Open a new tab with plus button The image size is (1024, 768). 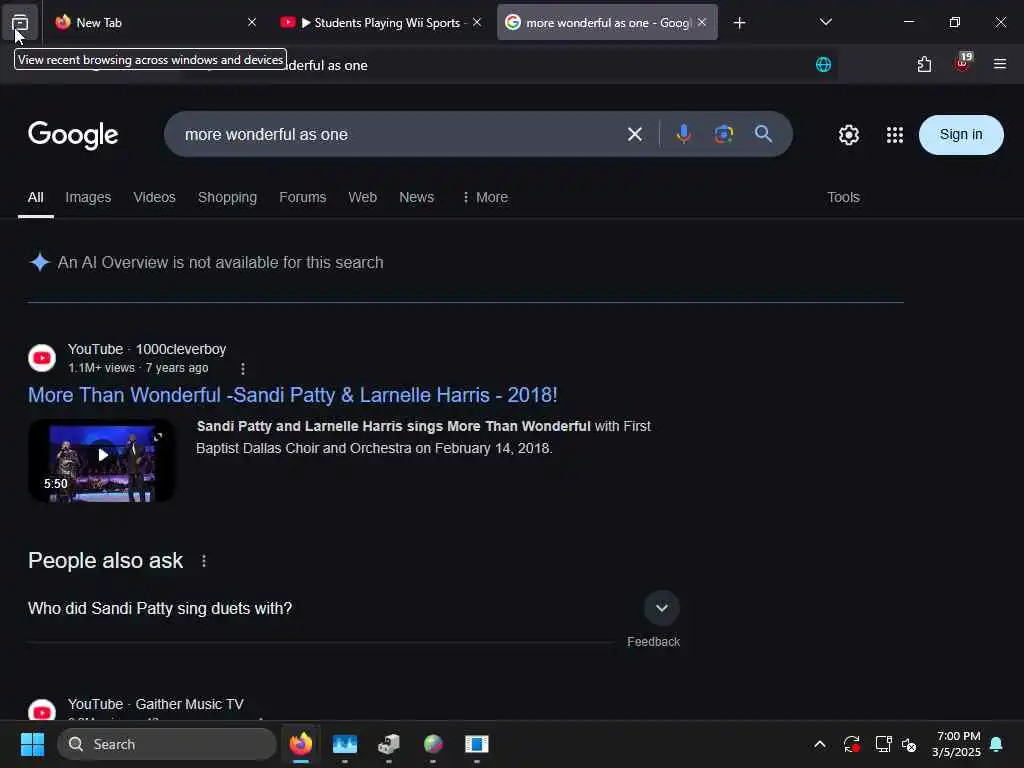click(x=739, y=23)
